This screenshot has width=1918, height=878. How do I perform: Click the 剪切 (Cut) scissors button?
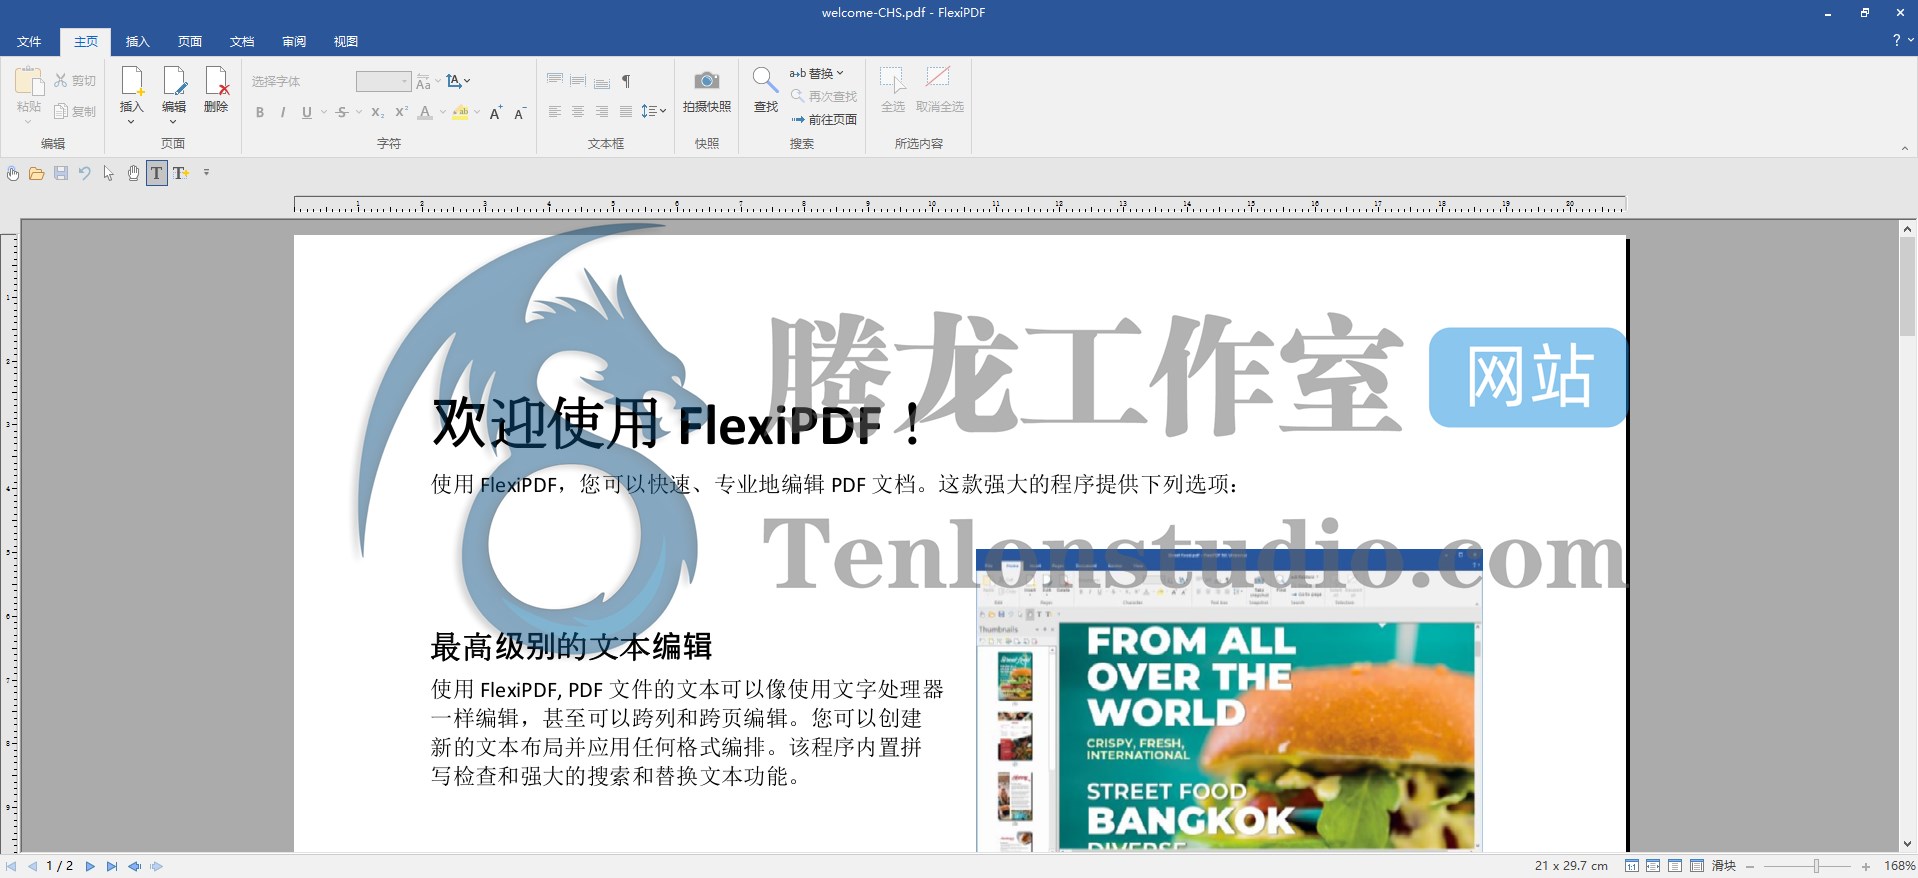pos(75,81)
